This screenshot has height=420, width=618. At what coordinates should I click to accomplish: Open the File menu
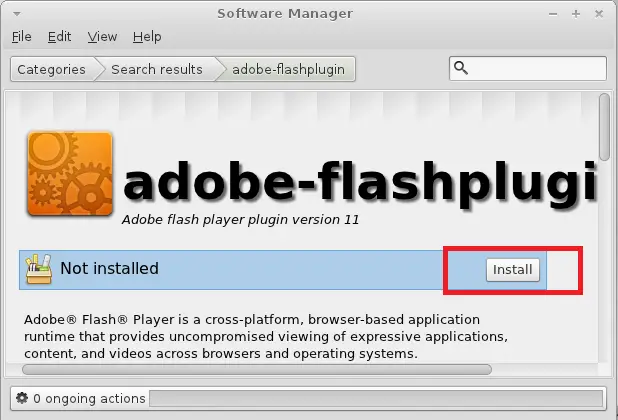click(x=21, y=37)
